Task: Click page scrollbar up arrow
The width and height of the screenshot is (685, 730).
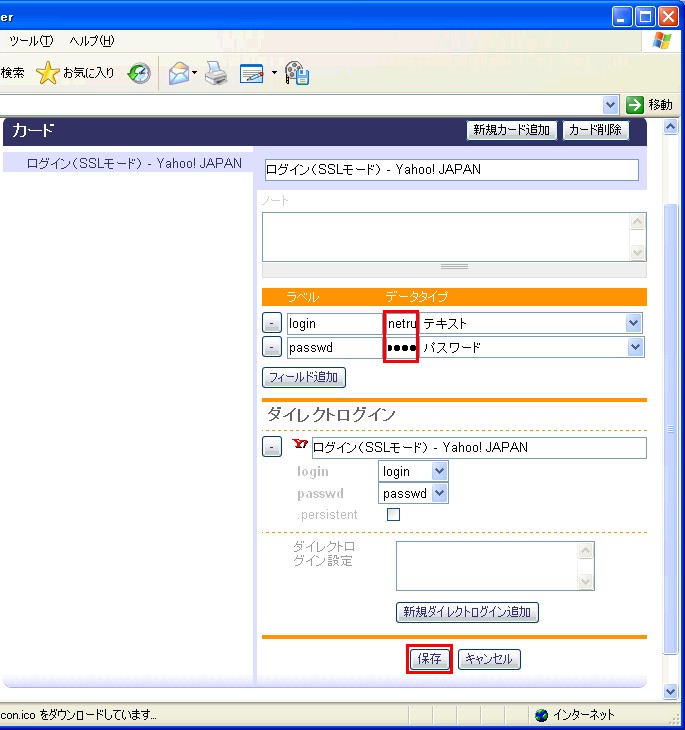Action: [x=671, y=127]
